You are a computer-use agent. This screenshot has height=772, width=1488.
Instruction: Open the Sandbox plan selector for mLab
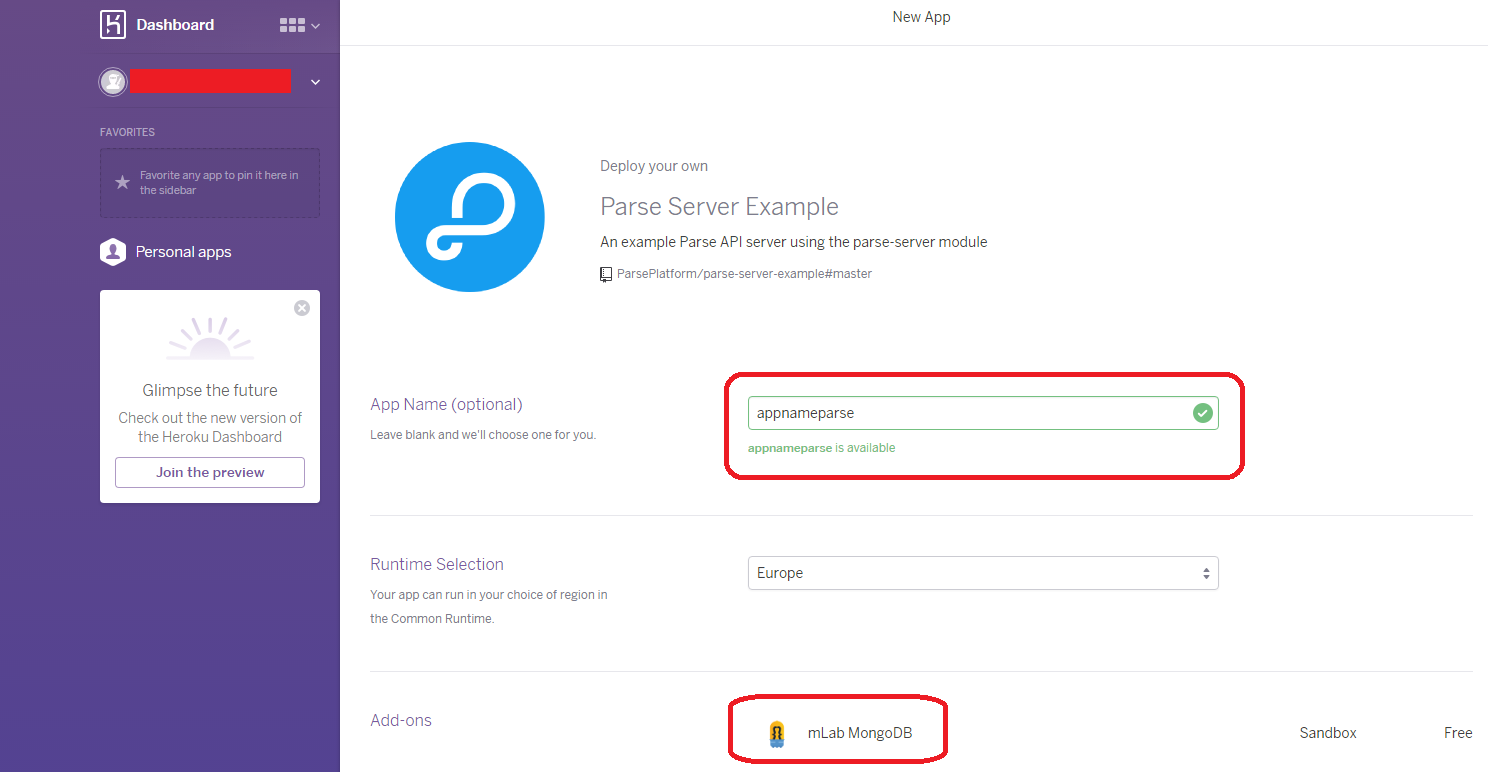1328,732
